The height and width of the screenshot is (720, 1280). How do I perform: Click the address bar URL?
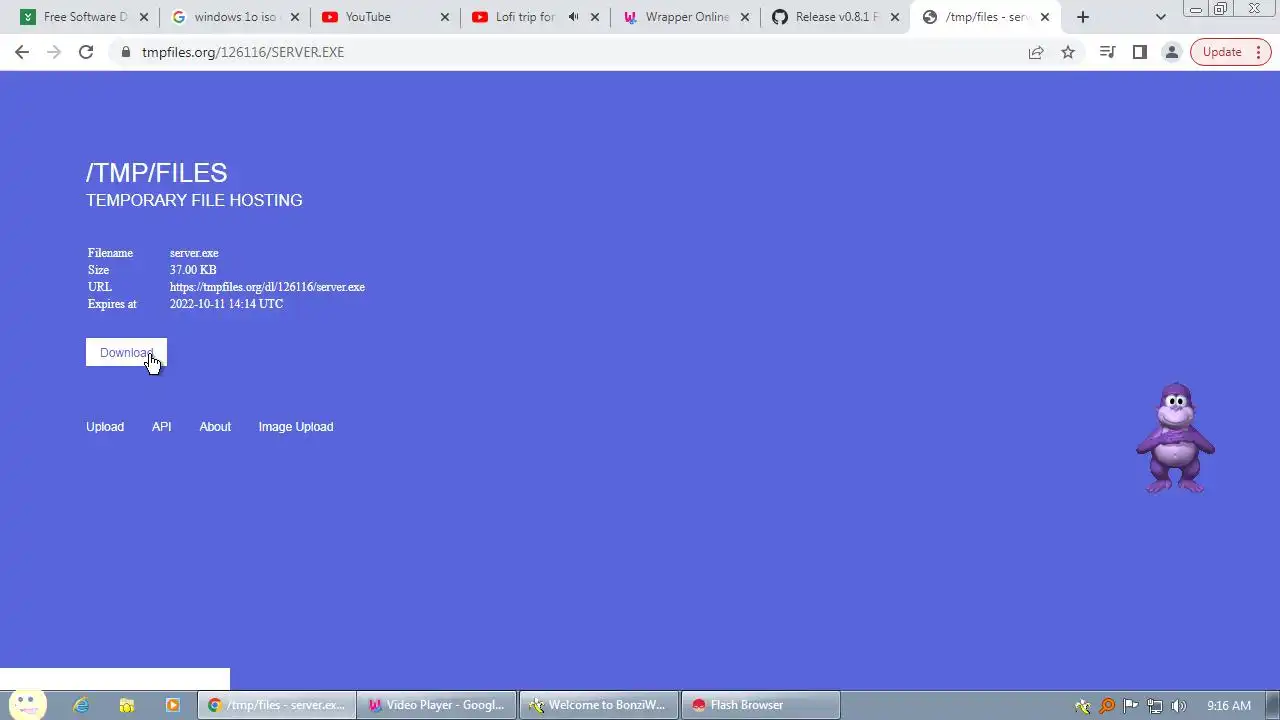[x=243, y=52]
